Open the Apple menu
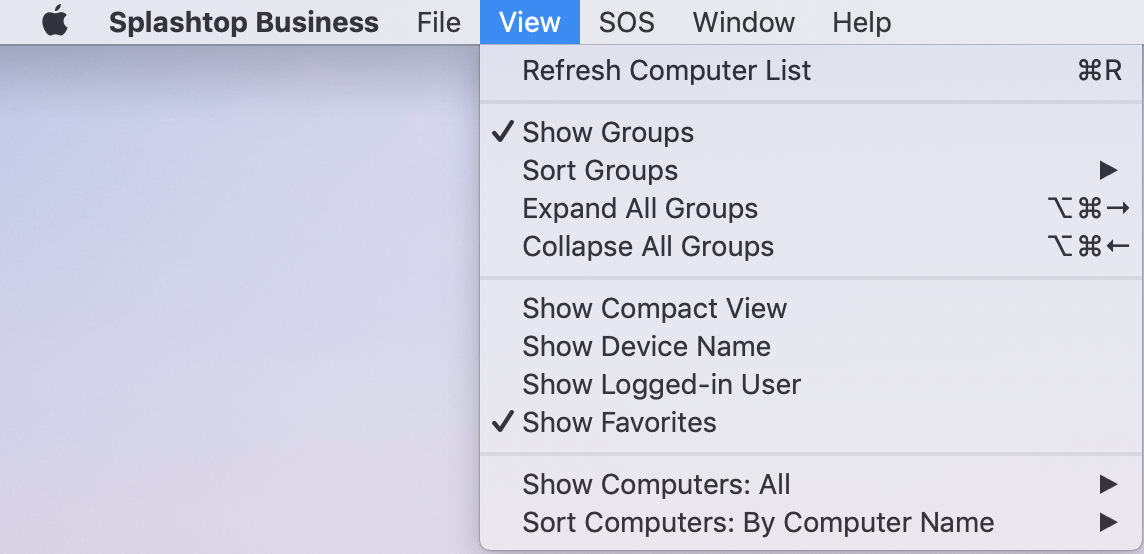 pyautogui.click(x=55, y=22)
